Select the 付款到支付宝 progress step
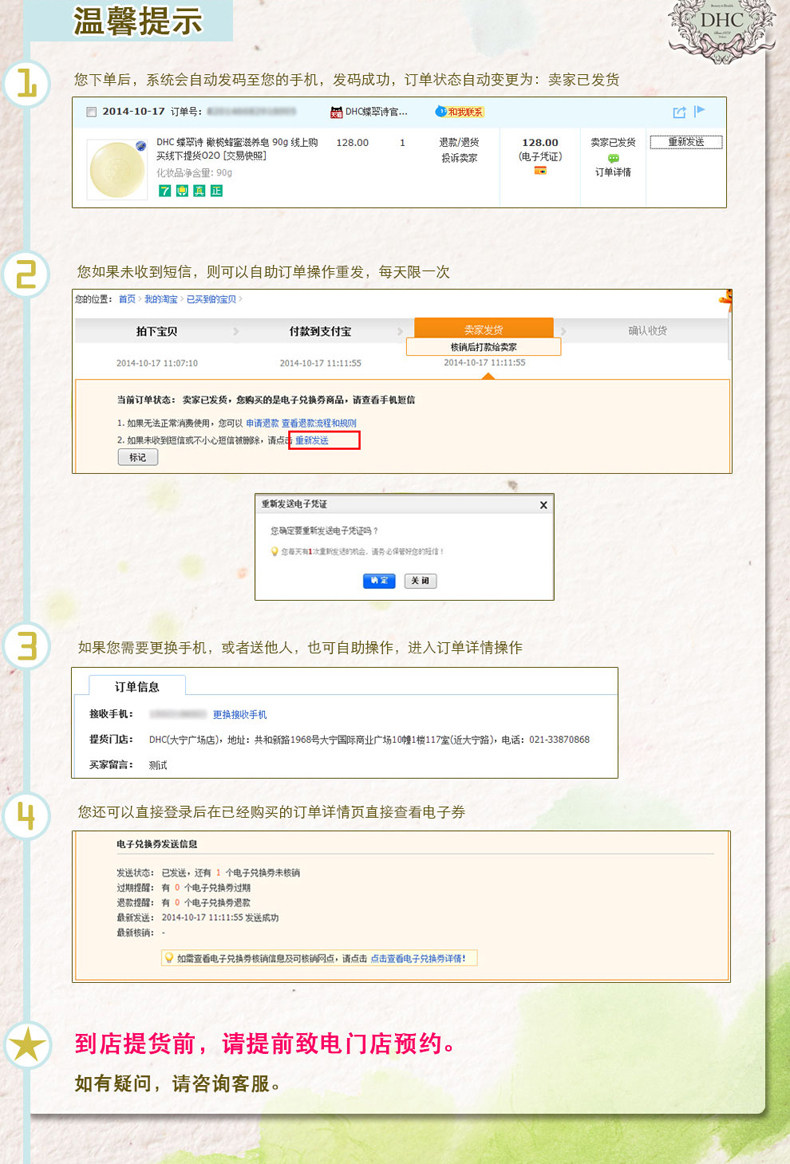This screenshot has height=1164, width=790. 320,331
